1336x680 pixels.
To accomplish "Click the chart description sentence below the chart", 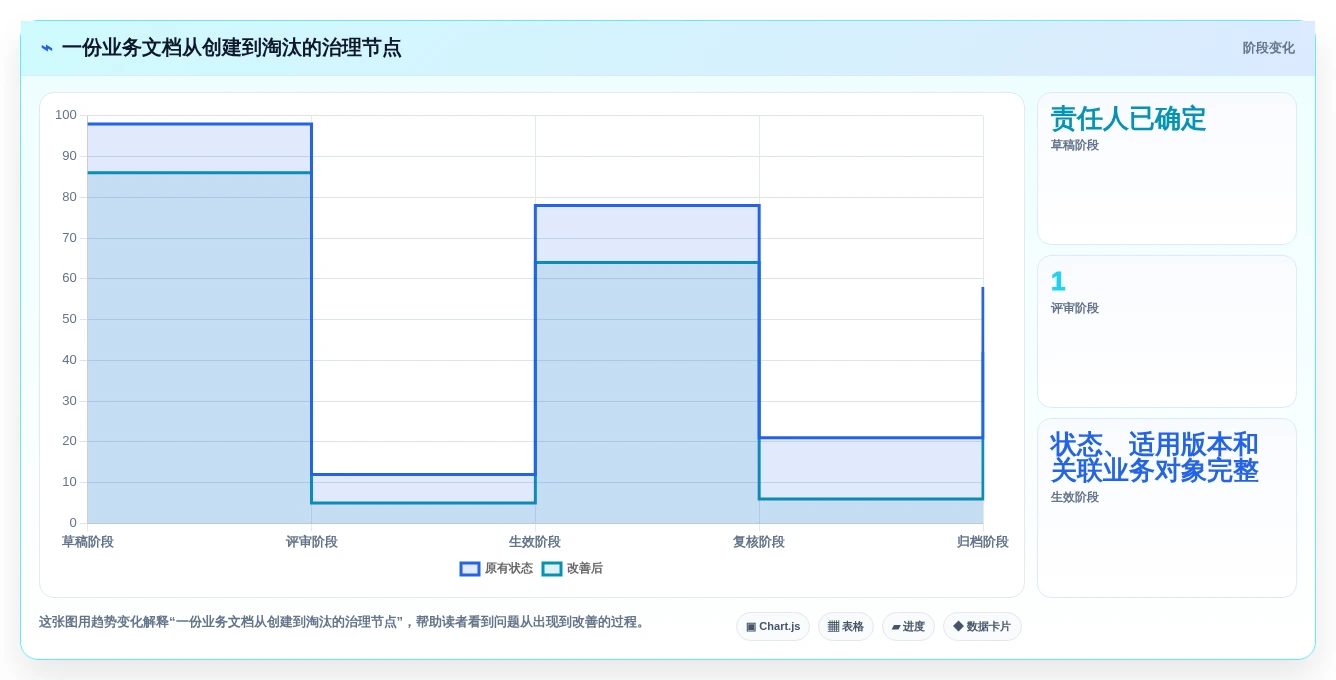I will (x=344, y=622).
